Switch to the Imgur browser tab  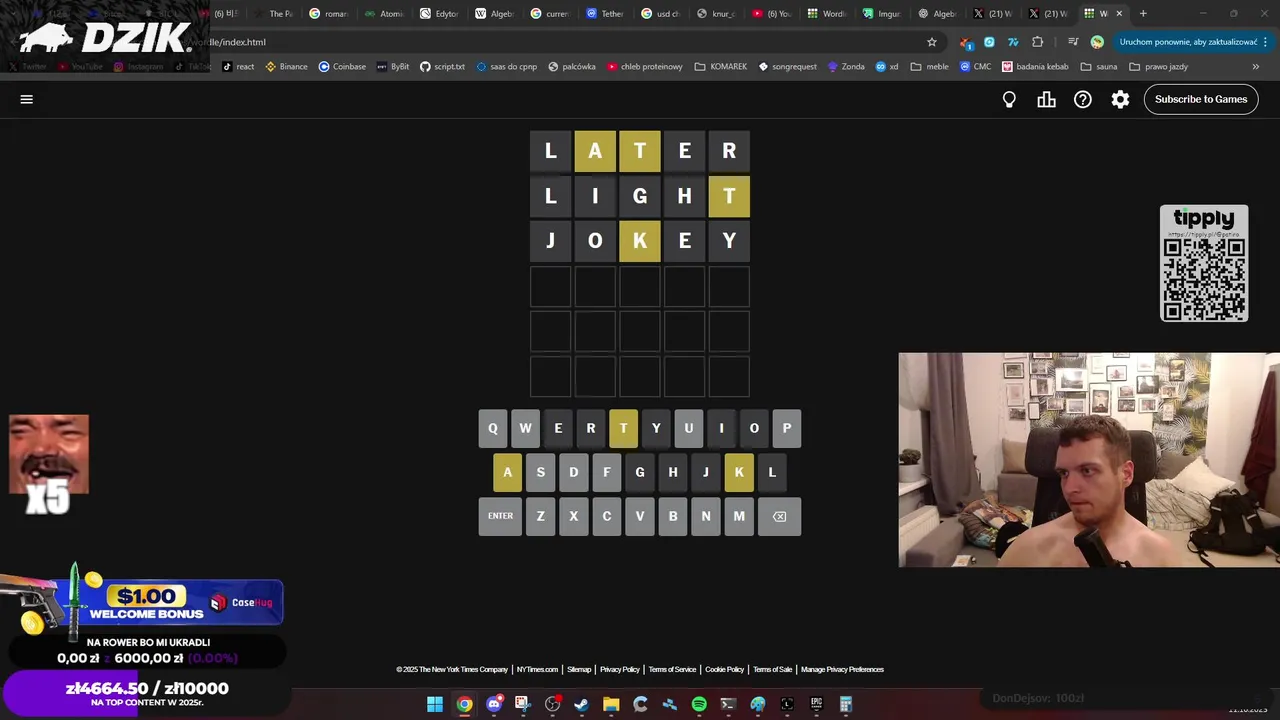pos(882,13)
